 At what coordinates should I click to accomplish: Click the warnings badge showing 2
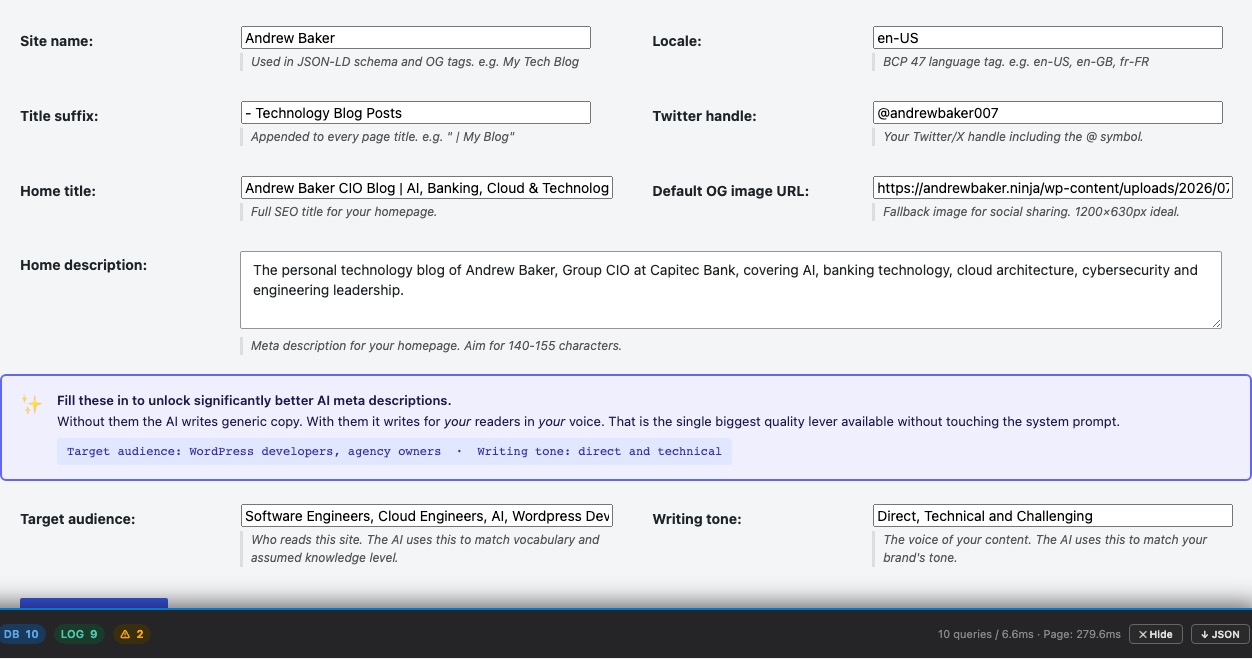[132, 634]
